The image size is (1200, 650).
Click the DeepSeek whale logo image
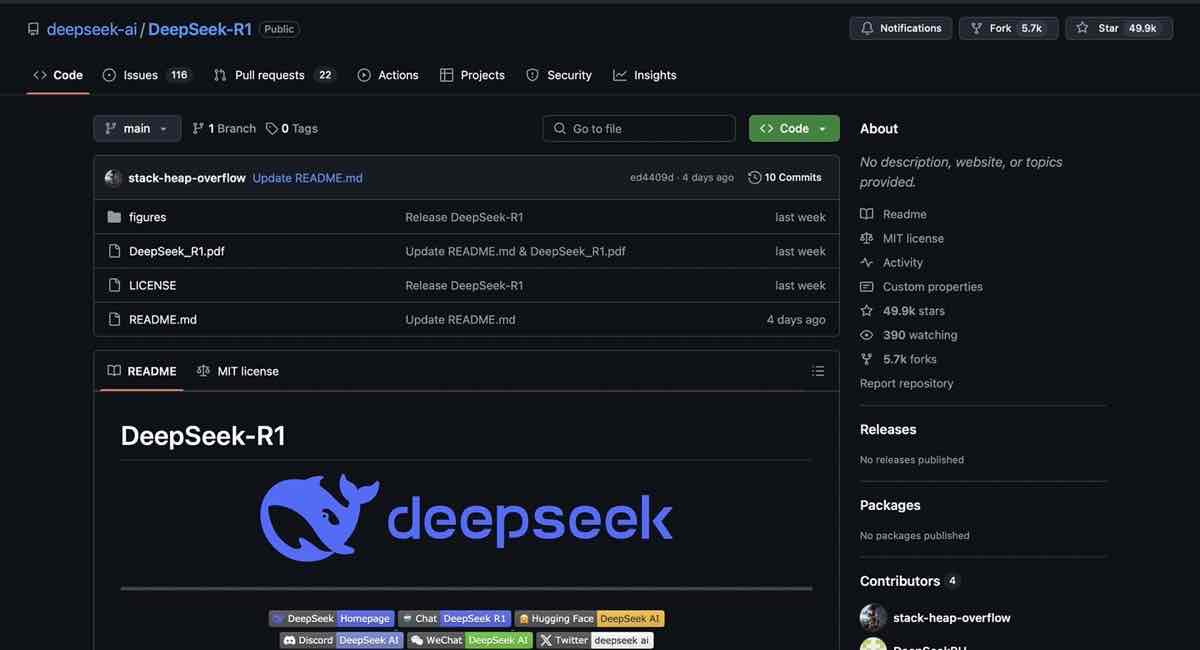[x=466, y=518]
